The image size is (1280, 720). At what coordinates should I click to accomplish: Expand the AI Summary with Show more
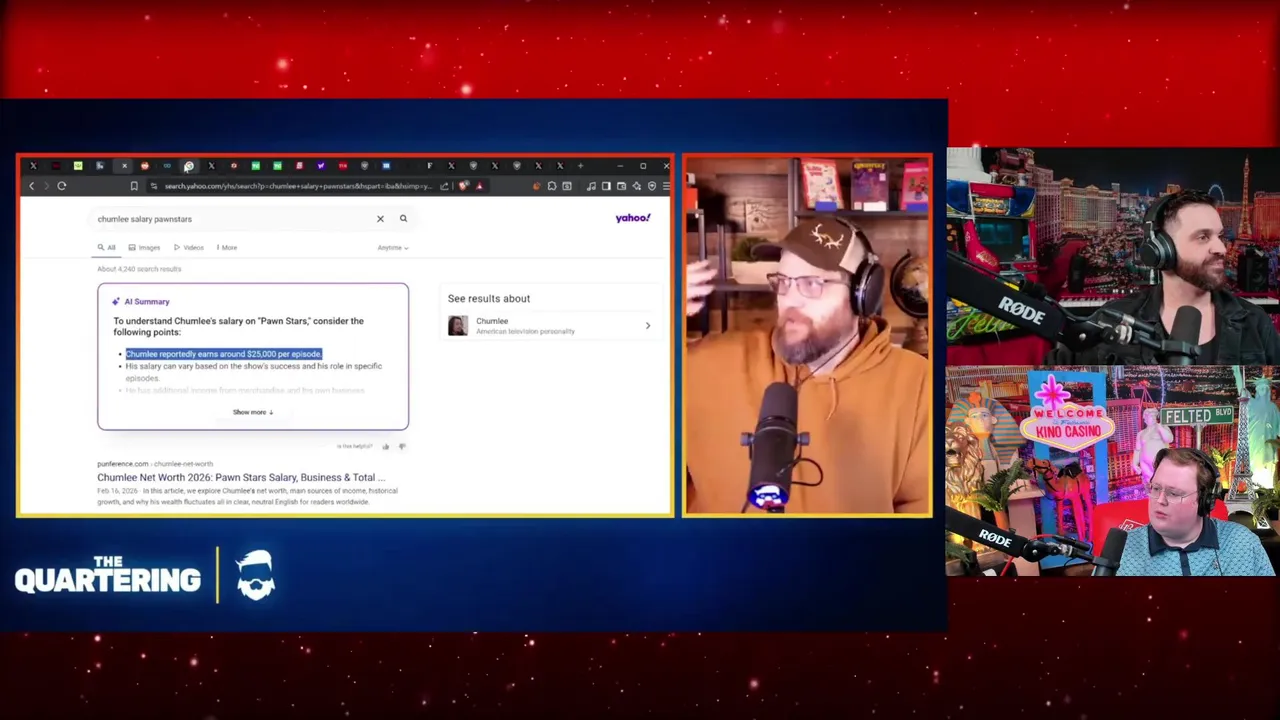[253, 412]
